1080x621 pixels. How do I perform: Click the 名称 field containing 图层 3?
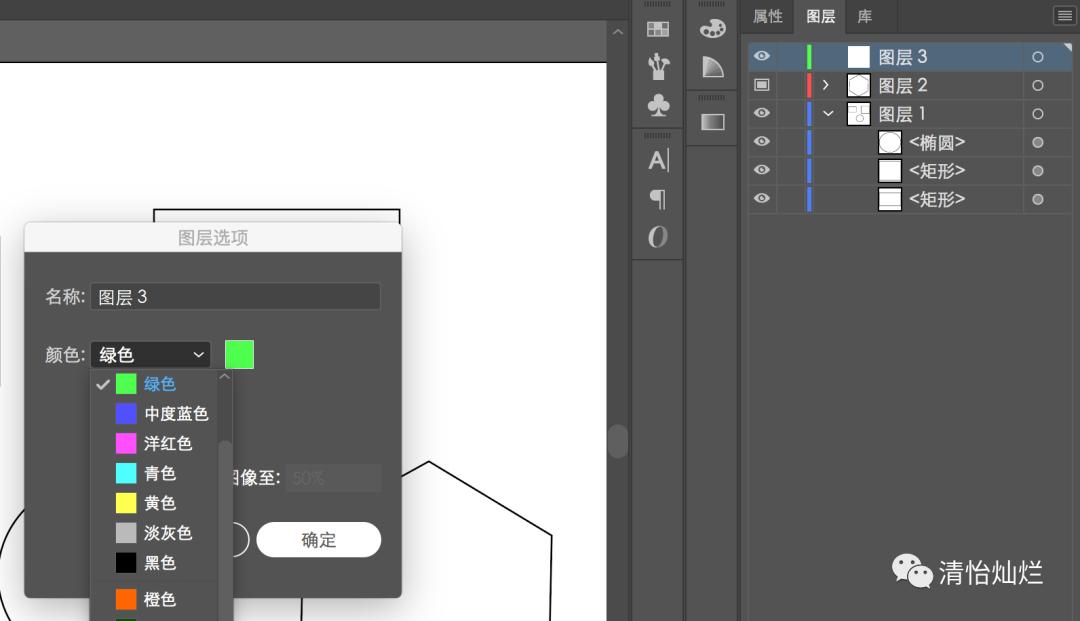pos(235,297)
